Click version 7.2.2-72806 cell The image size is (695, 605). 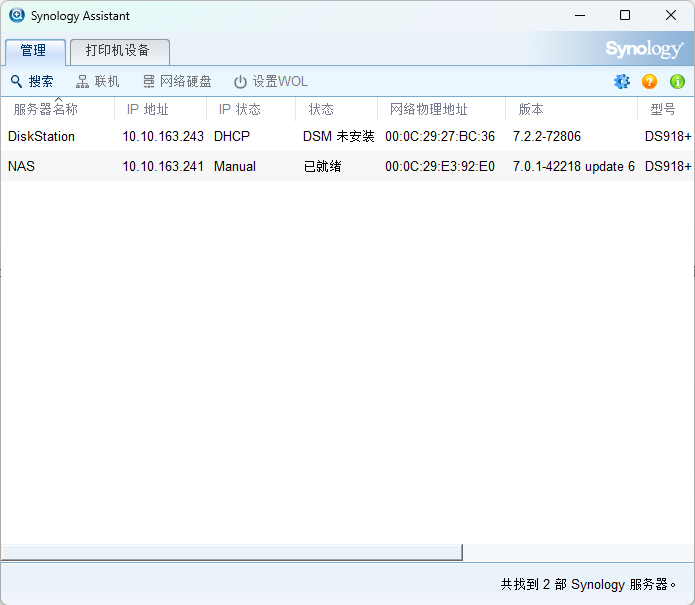(547, 137)
